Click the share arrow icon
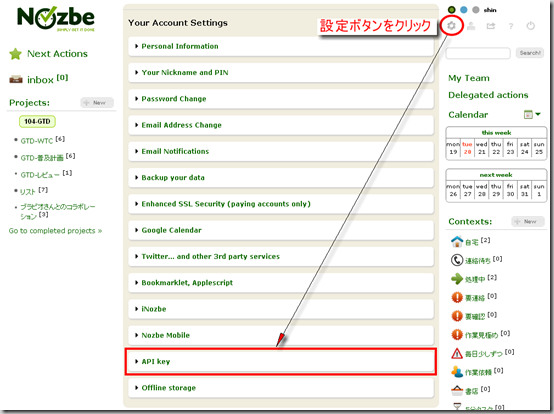Viewport: 554px width, 414px height. click(x=491, y=26)
